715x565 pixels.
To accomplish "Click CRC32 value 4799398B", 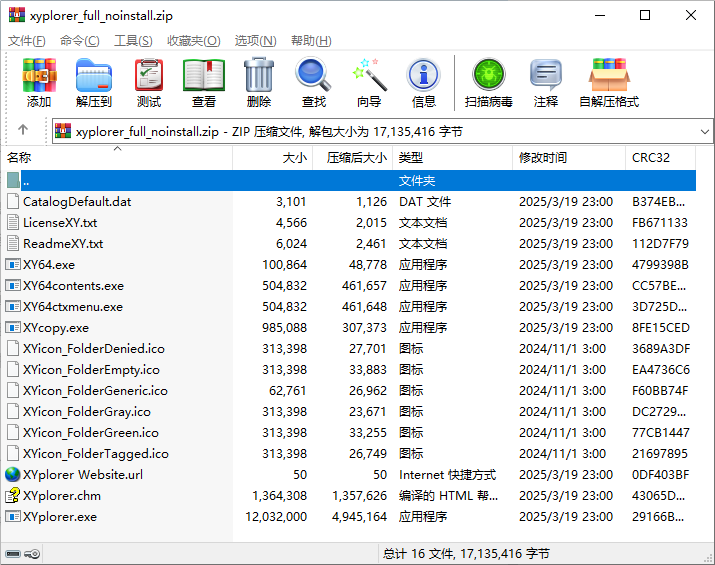I will [660, 265].
